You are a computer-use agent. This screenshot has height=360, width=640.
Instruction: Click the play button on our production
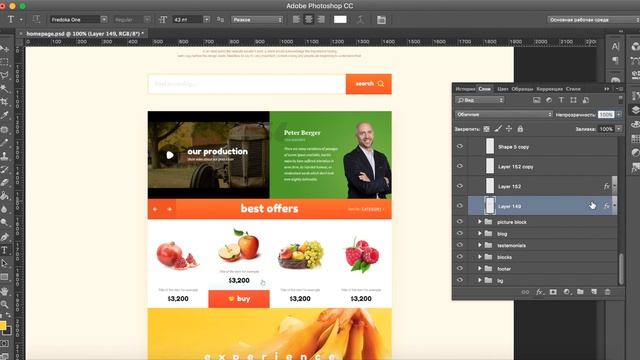point(169,155)
